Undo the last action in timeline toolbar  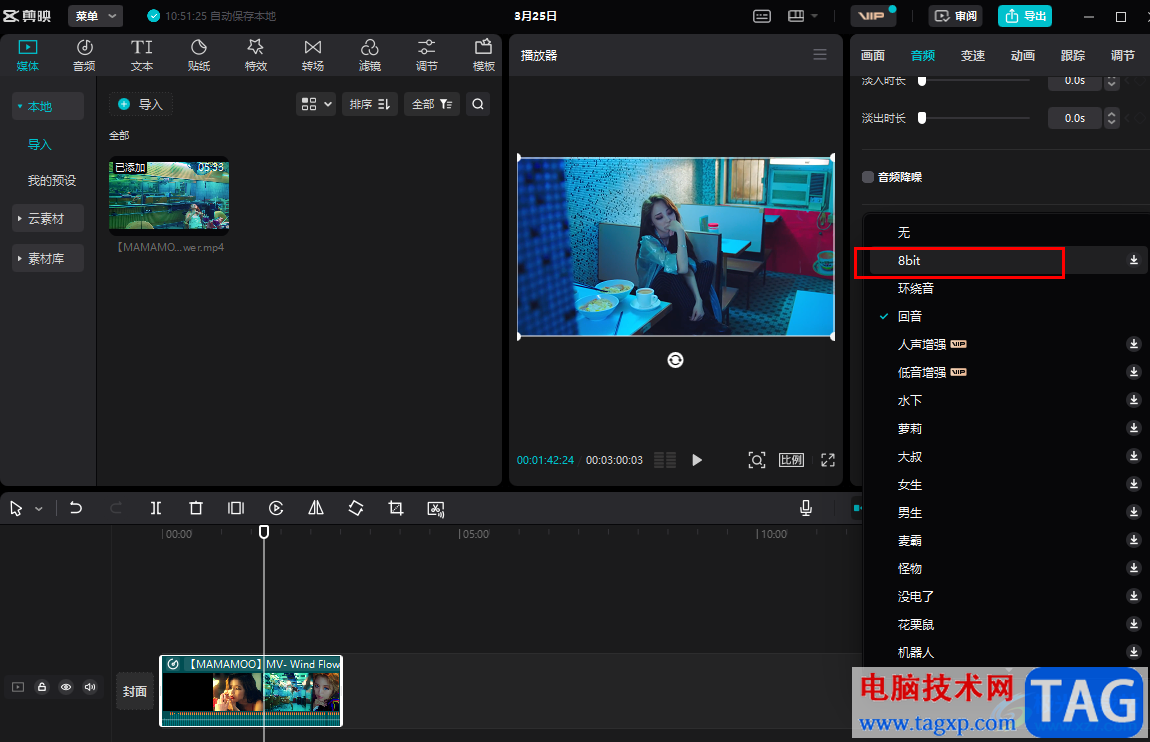76,508
